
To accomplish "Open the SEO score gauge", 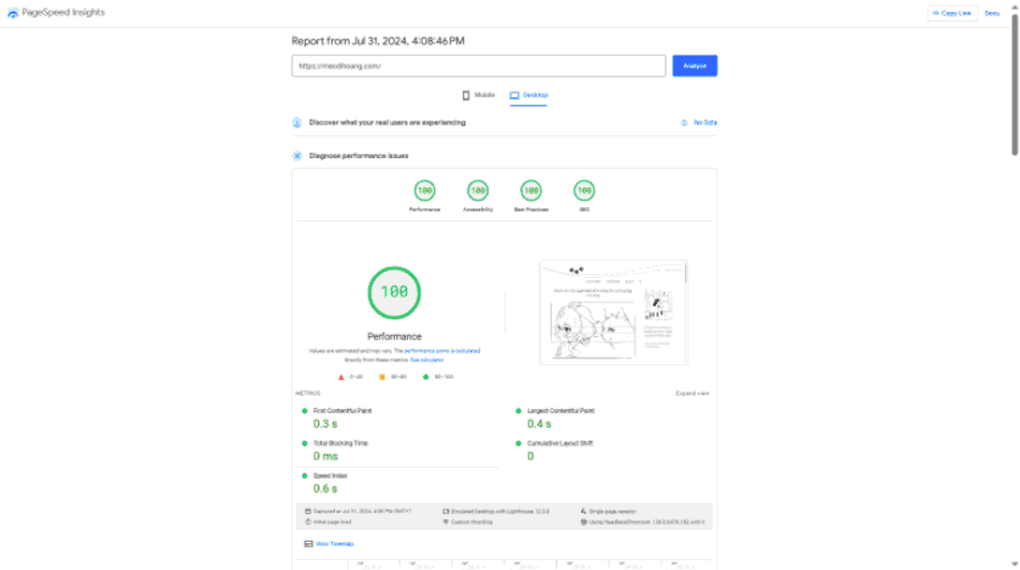I will 584,190.
